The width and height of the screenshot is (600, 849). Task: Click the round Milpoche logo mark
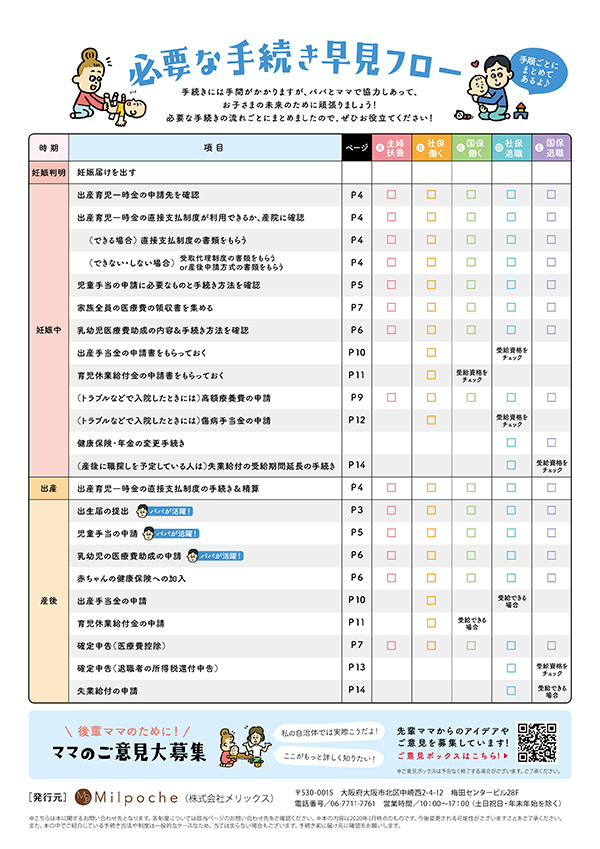83,797
